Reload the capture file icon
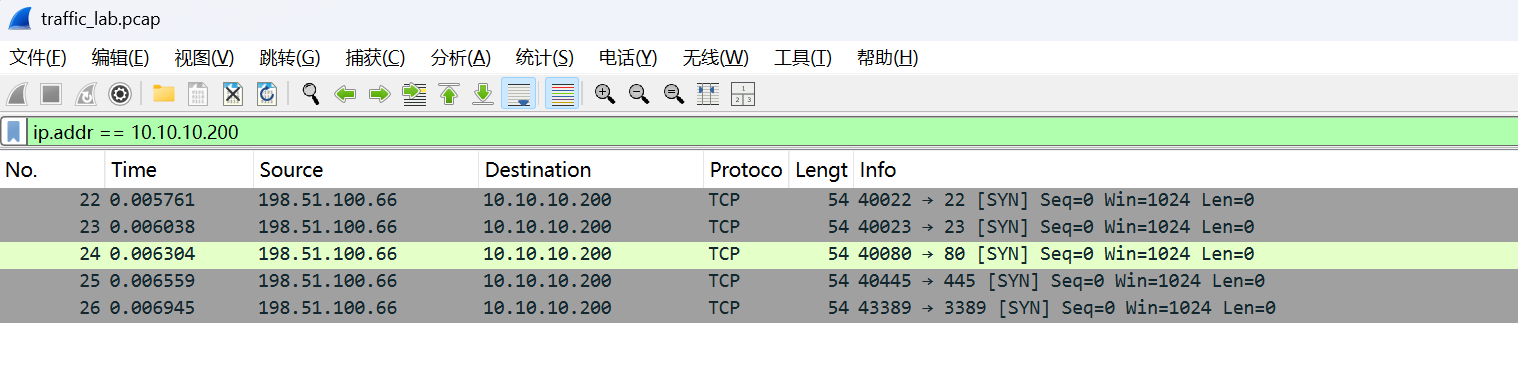Image resolution: width=1518 pixels, height=366 pixels. [267, 94]
